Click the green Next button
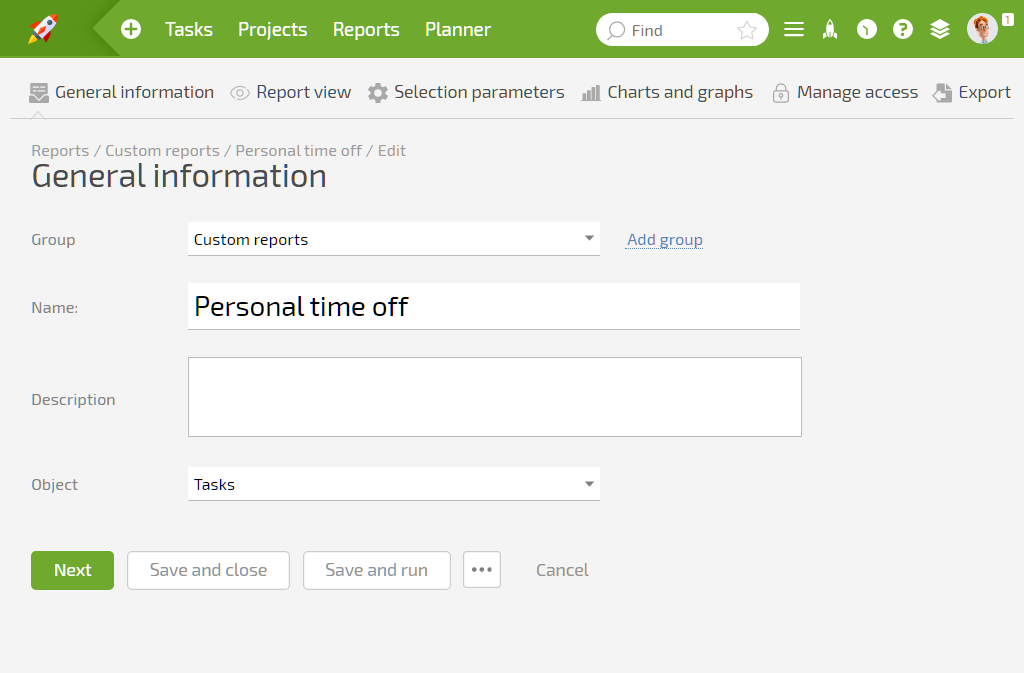This screenshot has width=1024, height=673. click(72, 570)
